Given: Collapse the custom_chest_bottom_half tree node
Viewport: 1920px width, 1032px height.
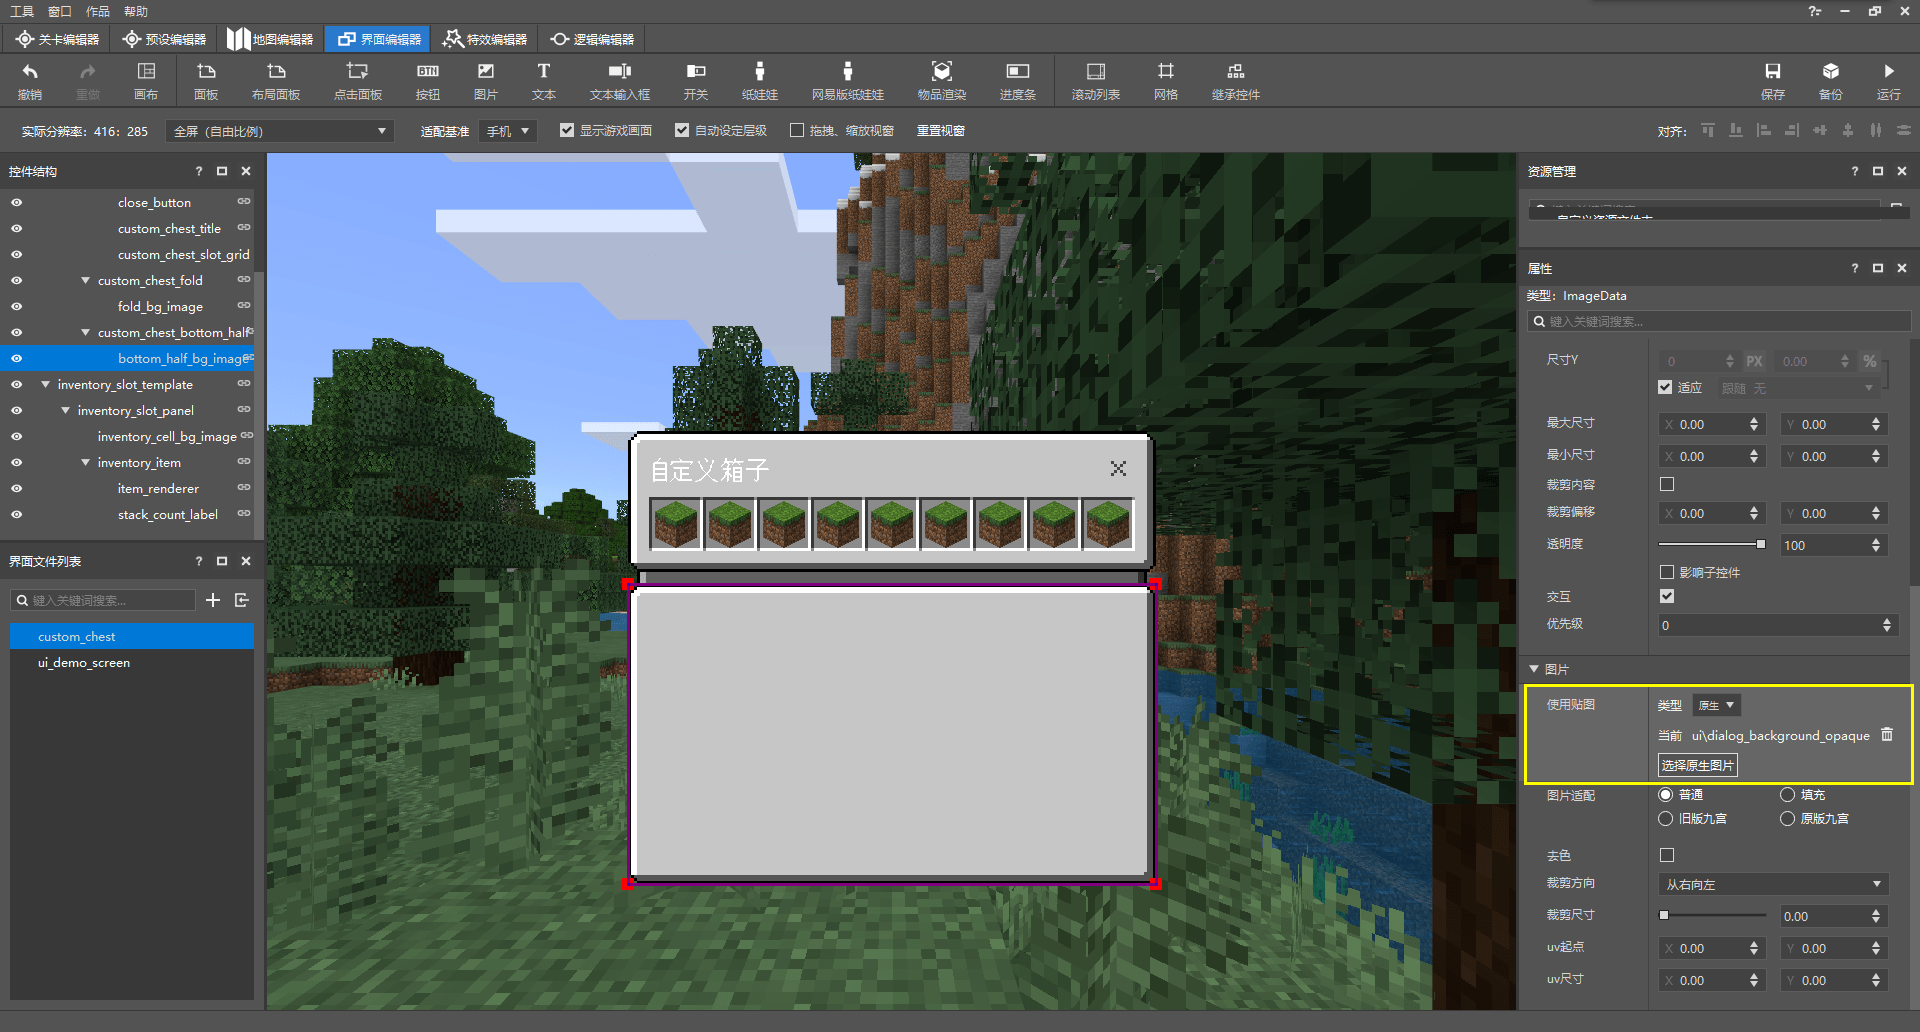Looking at the screenshot, I should click(85, 332).
